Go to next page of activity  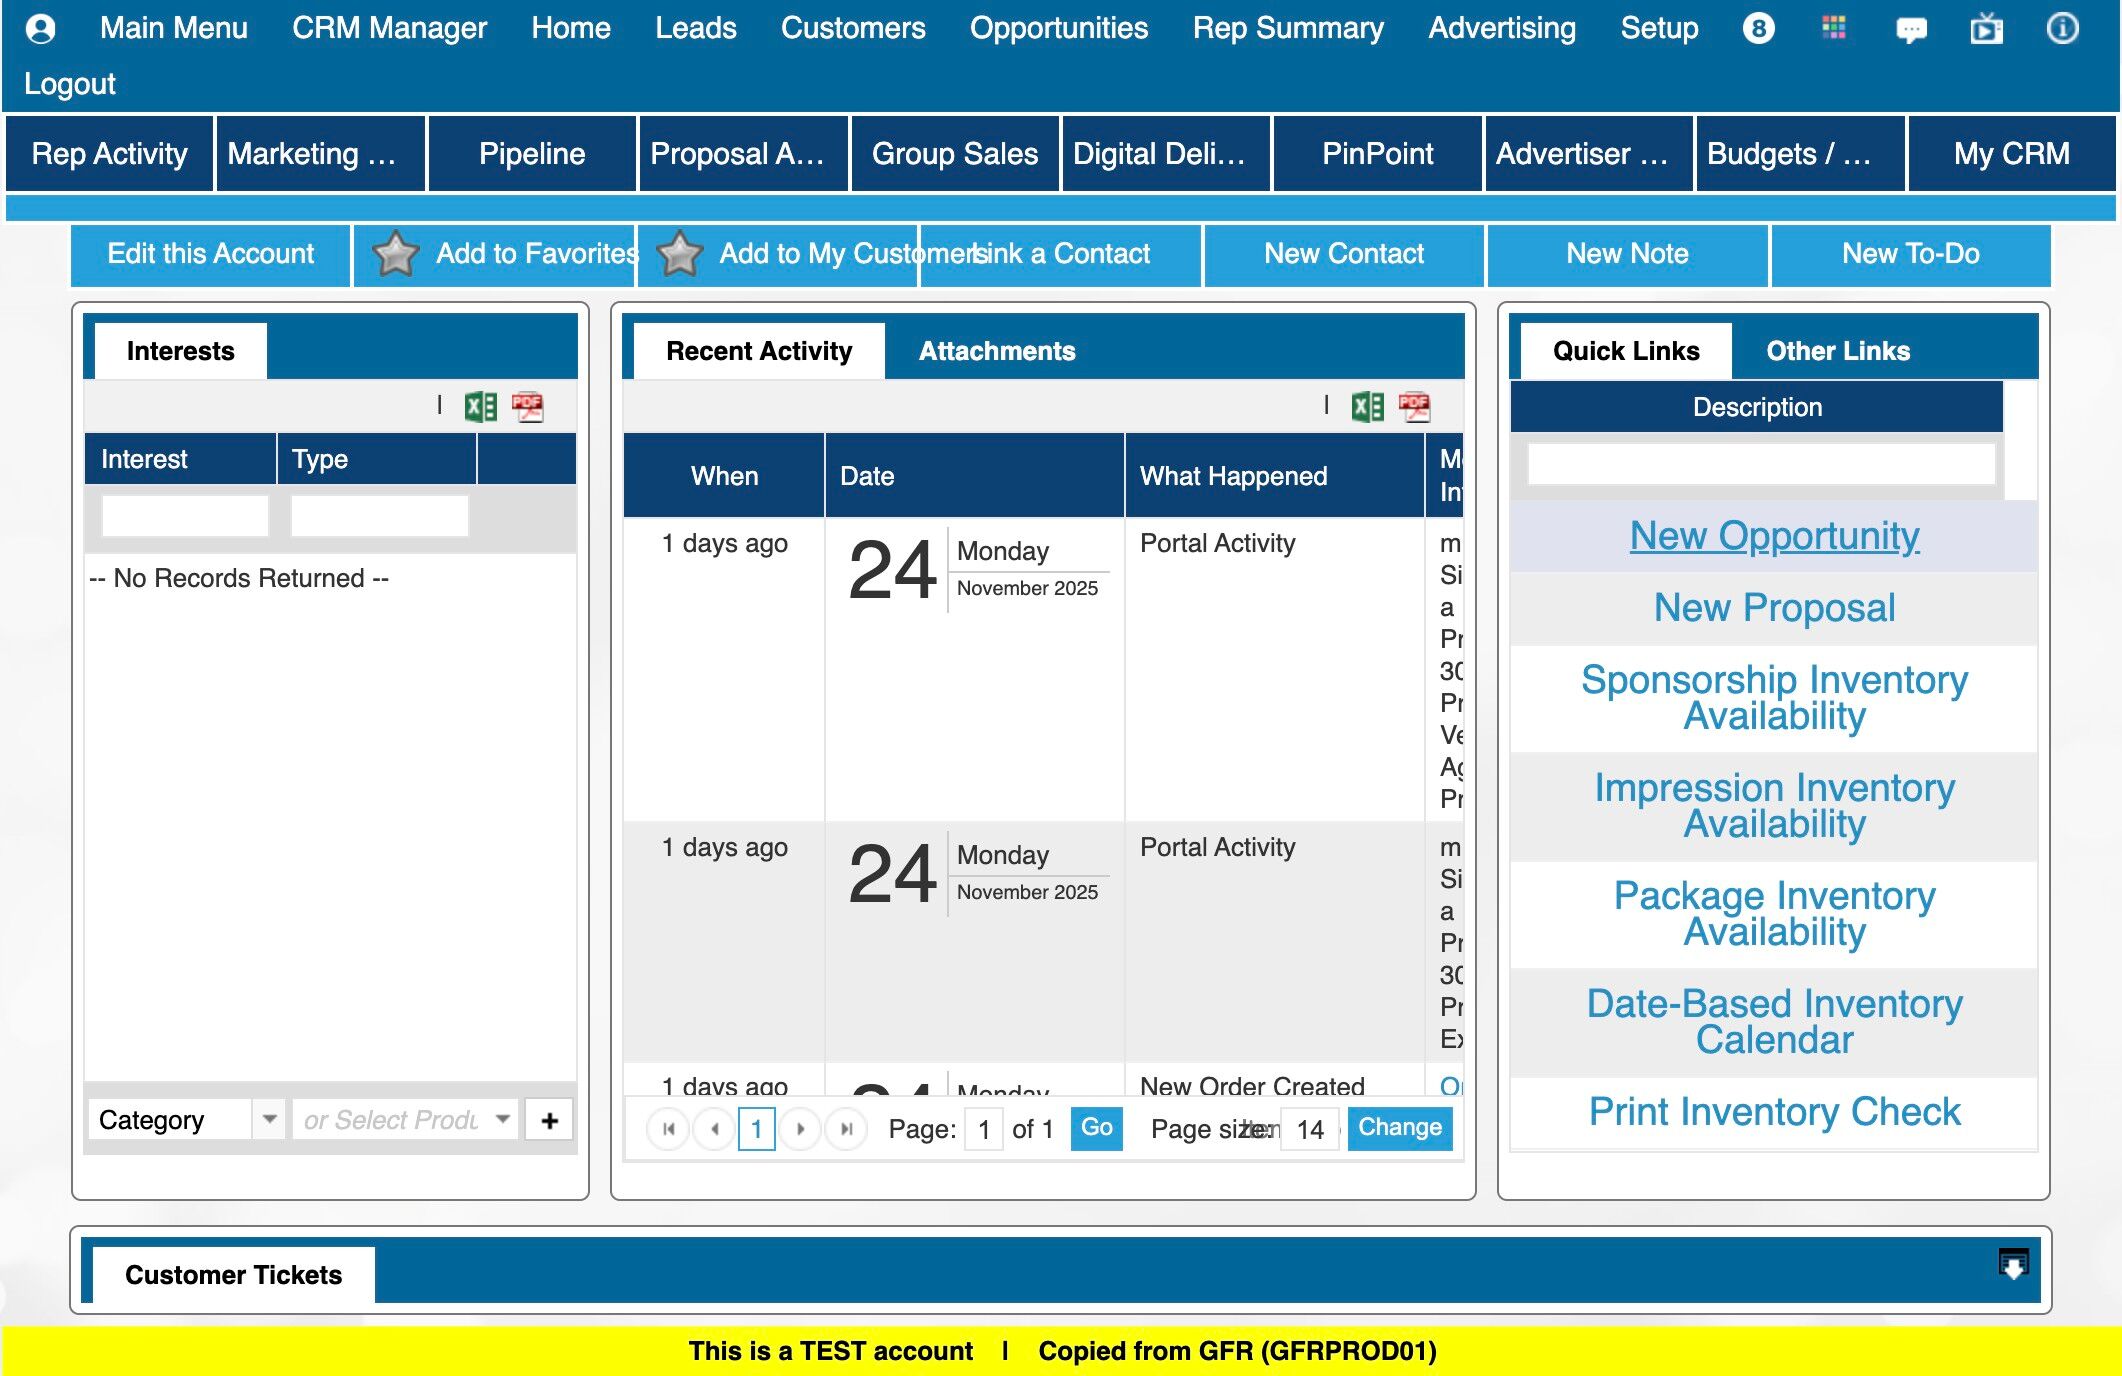800,1129
